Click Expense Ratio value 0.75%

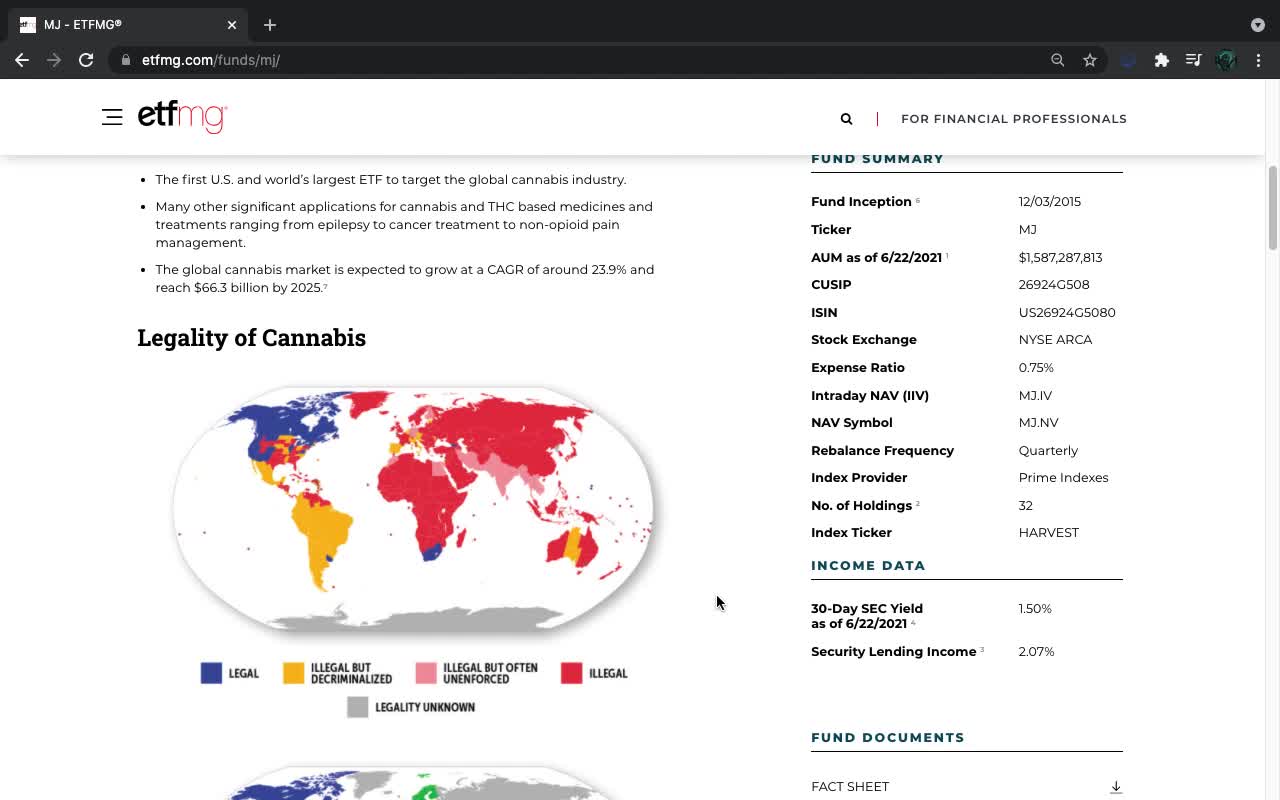(x=1036, y=368)
